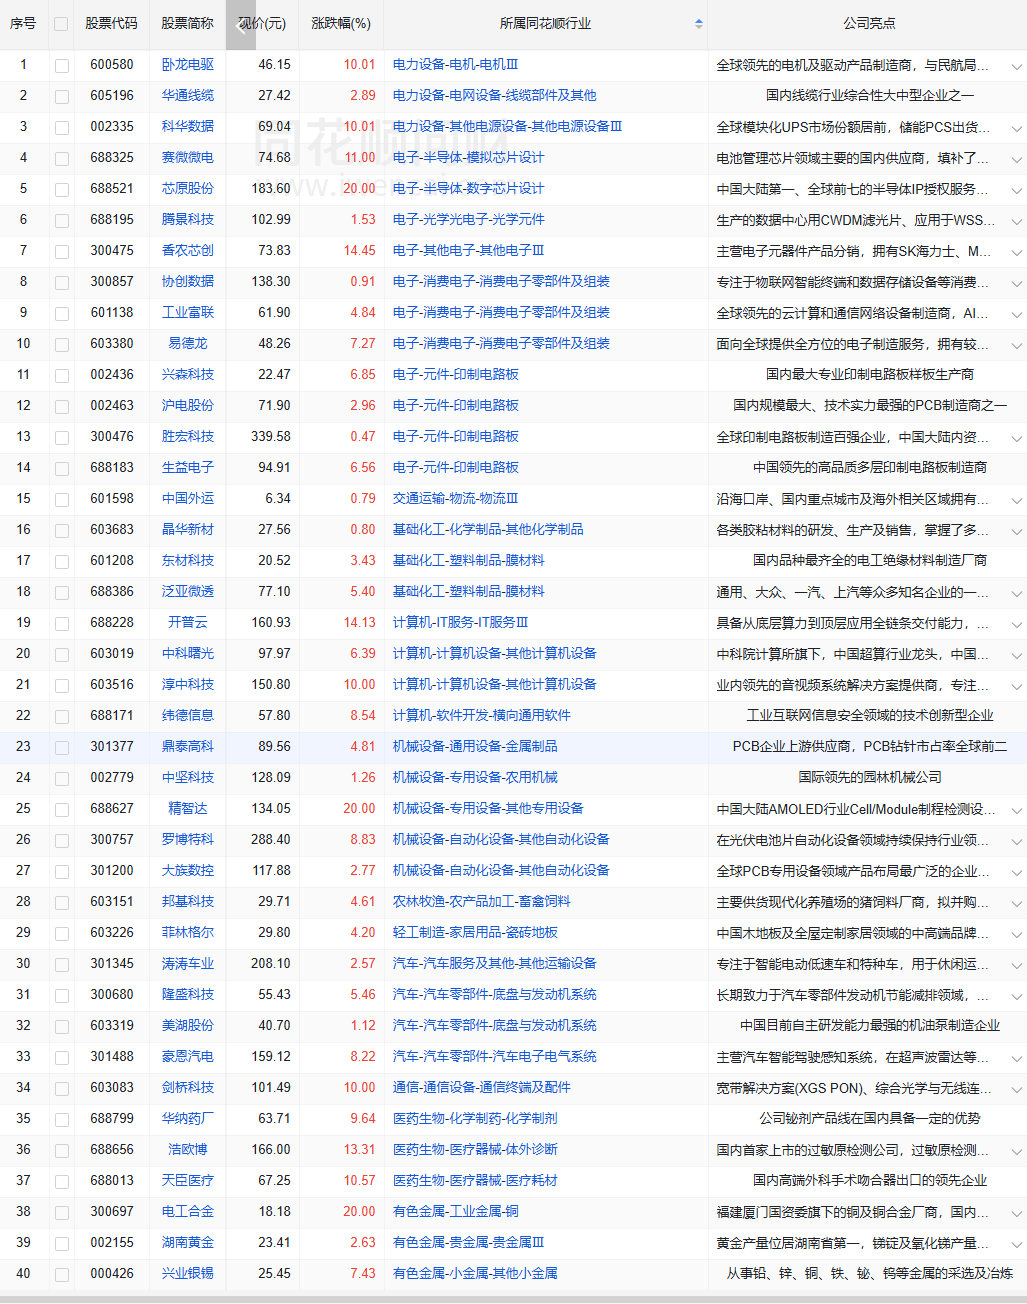The width and height of the screenshot is (1027, 1304).
Task: Expand the 芯原股份 highlight chevron
Action: point(1016,190)
